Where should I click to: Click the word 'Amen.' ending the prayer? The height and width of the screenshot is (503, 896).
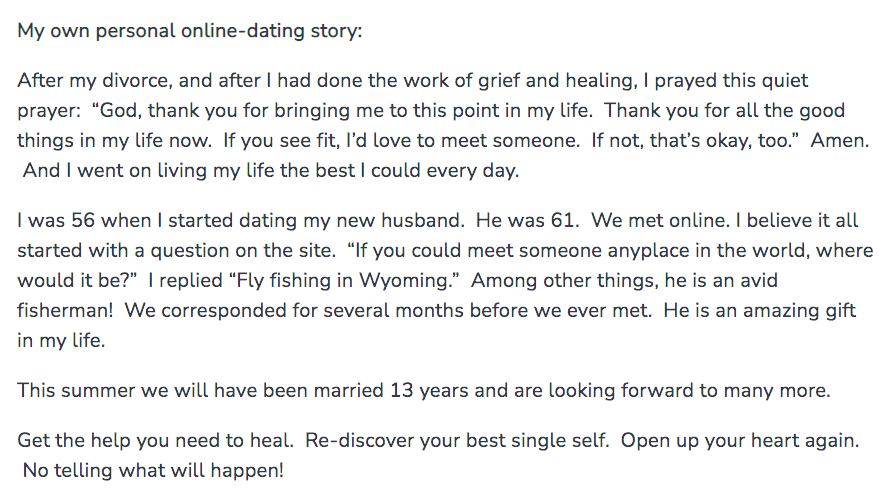[x=840, y=141]
